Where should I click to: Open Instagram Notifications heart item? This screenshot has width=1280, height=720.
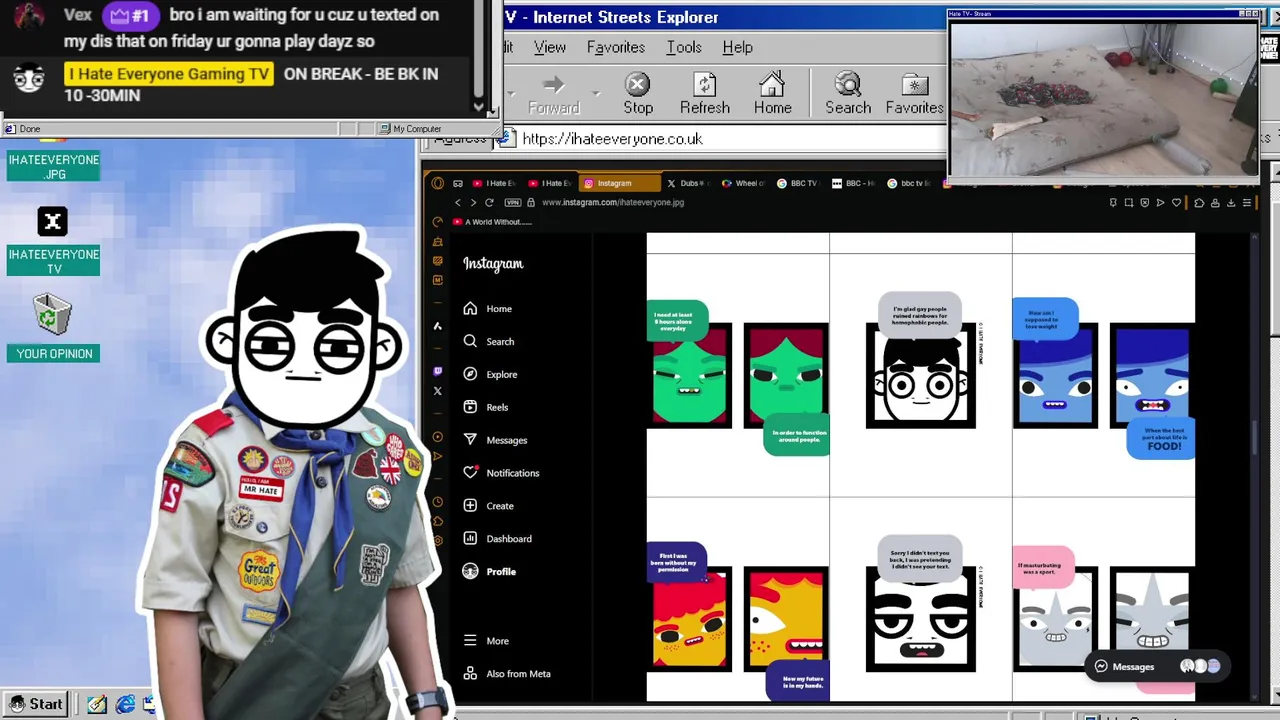pyautogui.click(x=501, y=473)
